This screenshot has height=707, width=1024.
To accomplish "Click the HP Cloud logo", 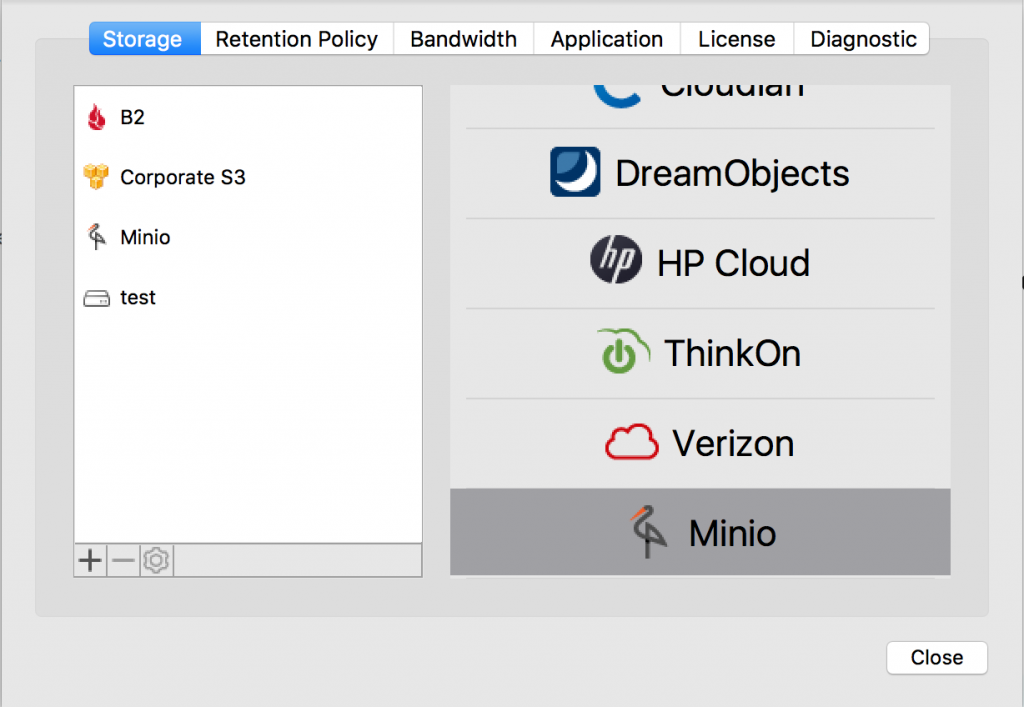I will [616, 259].
